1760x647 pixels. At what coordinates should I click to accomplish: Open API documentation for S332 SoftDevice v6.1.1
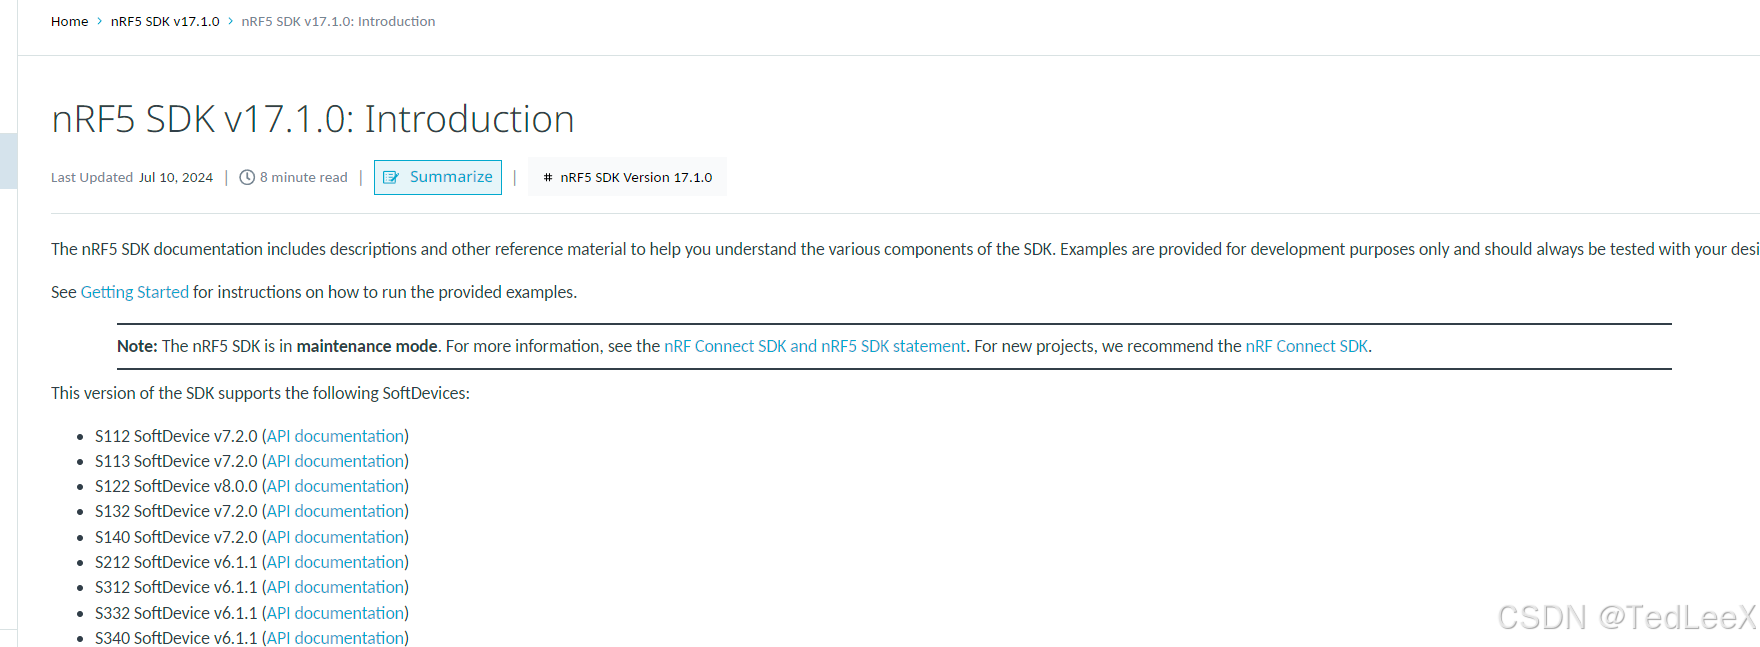pos(334,613)
